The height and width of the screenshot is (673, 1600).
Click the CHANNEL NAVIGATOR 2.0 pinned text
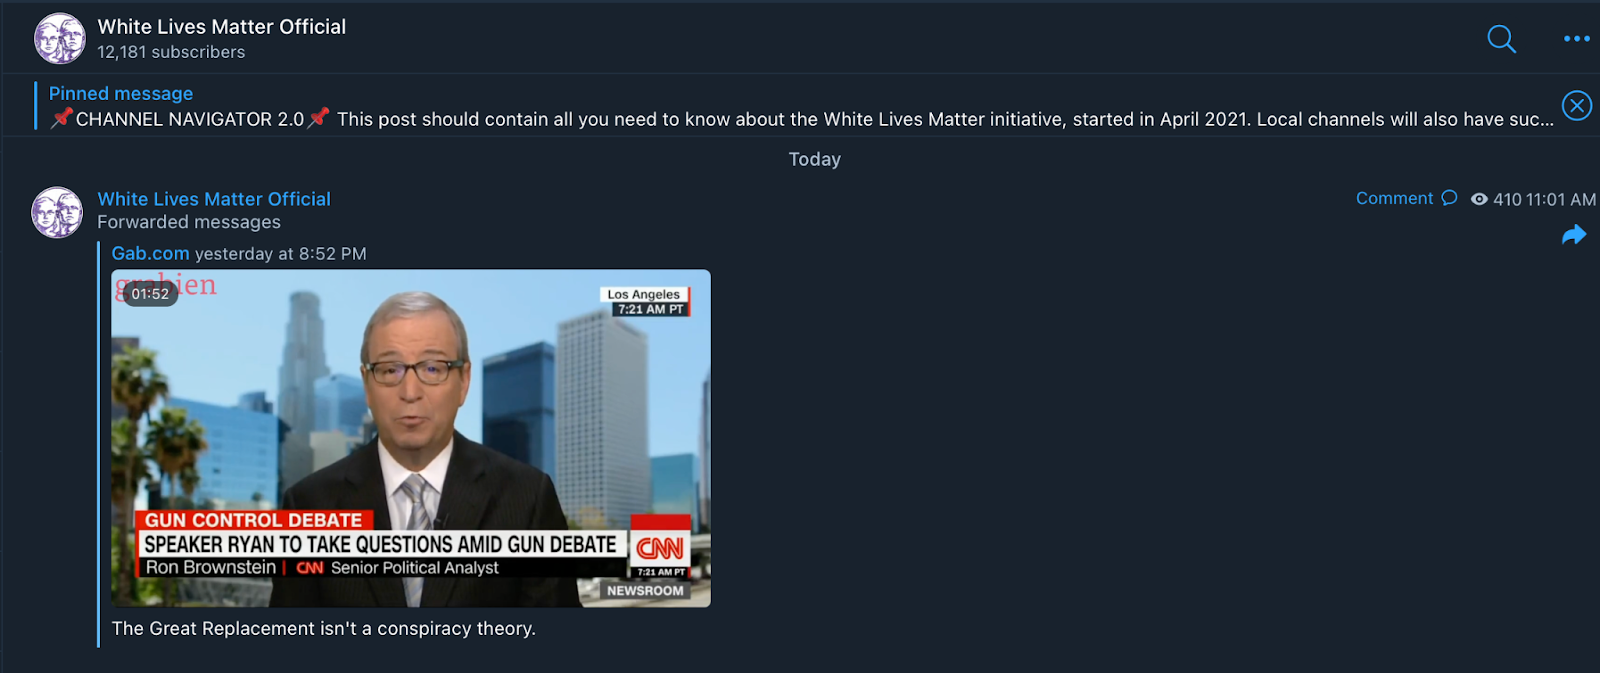(190, 119)
